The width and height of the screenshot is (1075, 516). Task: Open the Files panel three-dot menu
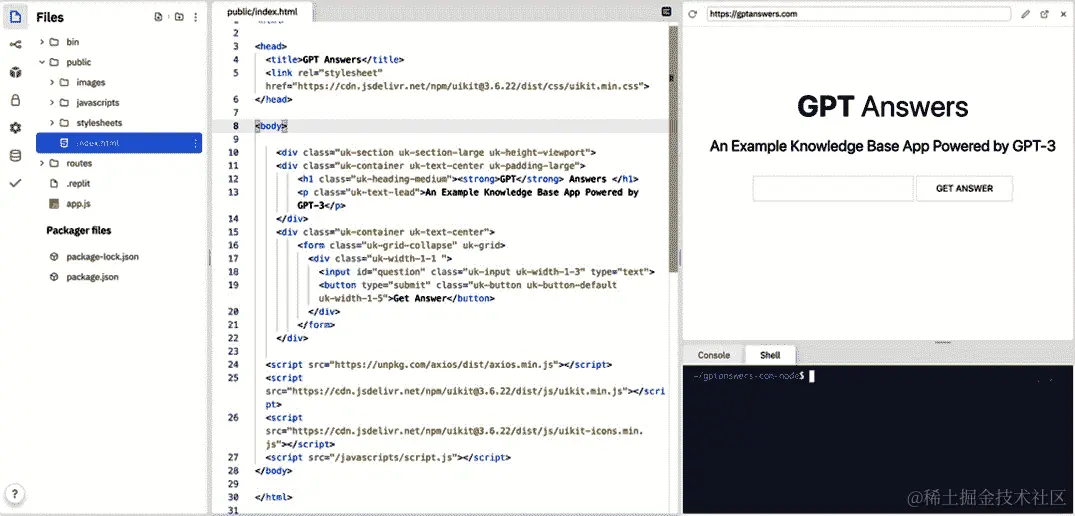[x=196, y=17]
